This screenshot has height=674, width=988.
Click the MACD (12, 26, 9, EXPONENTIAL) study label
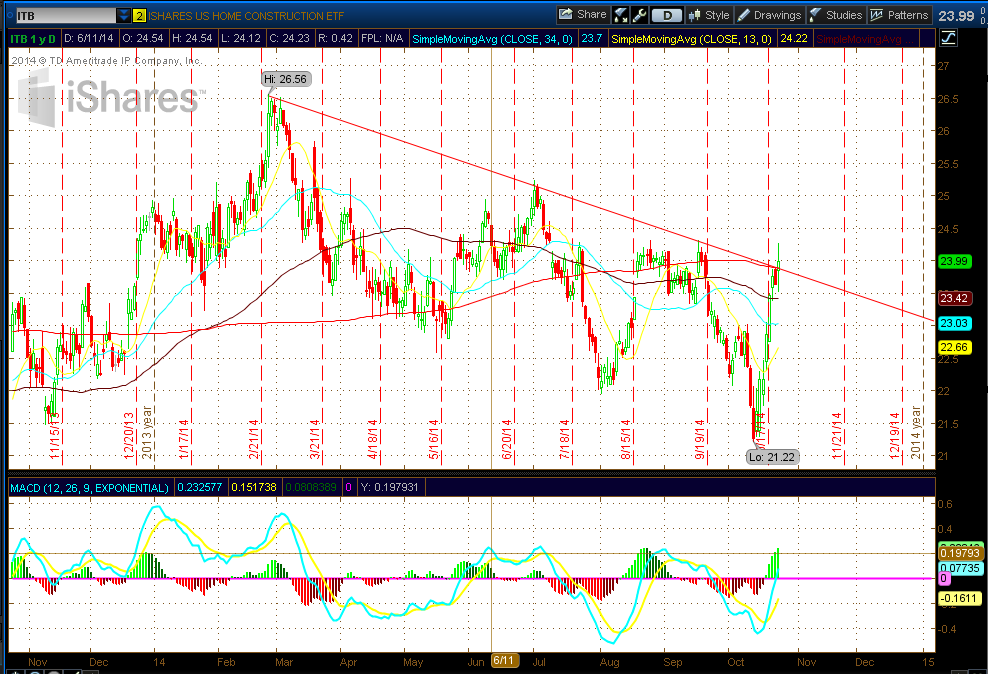point(89,488)
